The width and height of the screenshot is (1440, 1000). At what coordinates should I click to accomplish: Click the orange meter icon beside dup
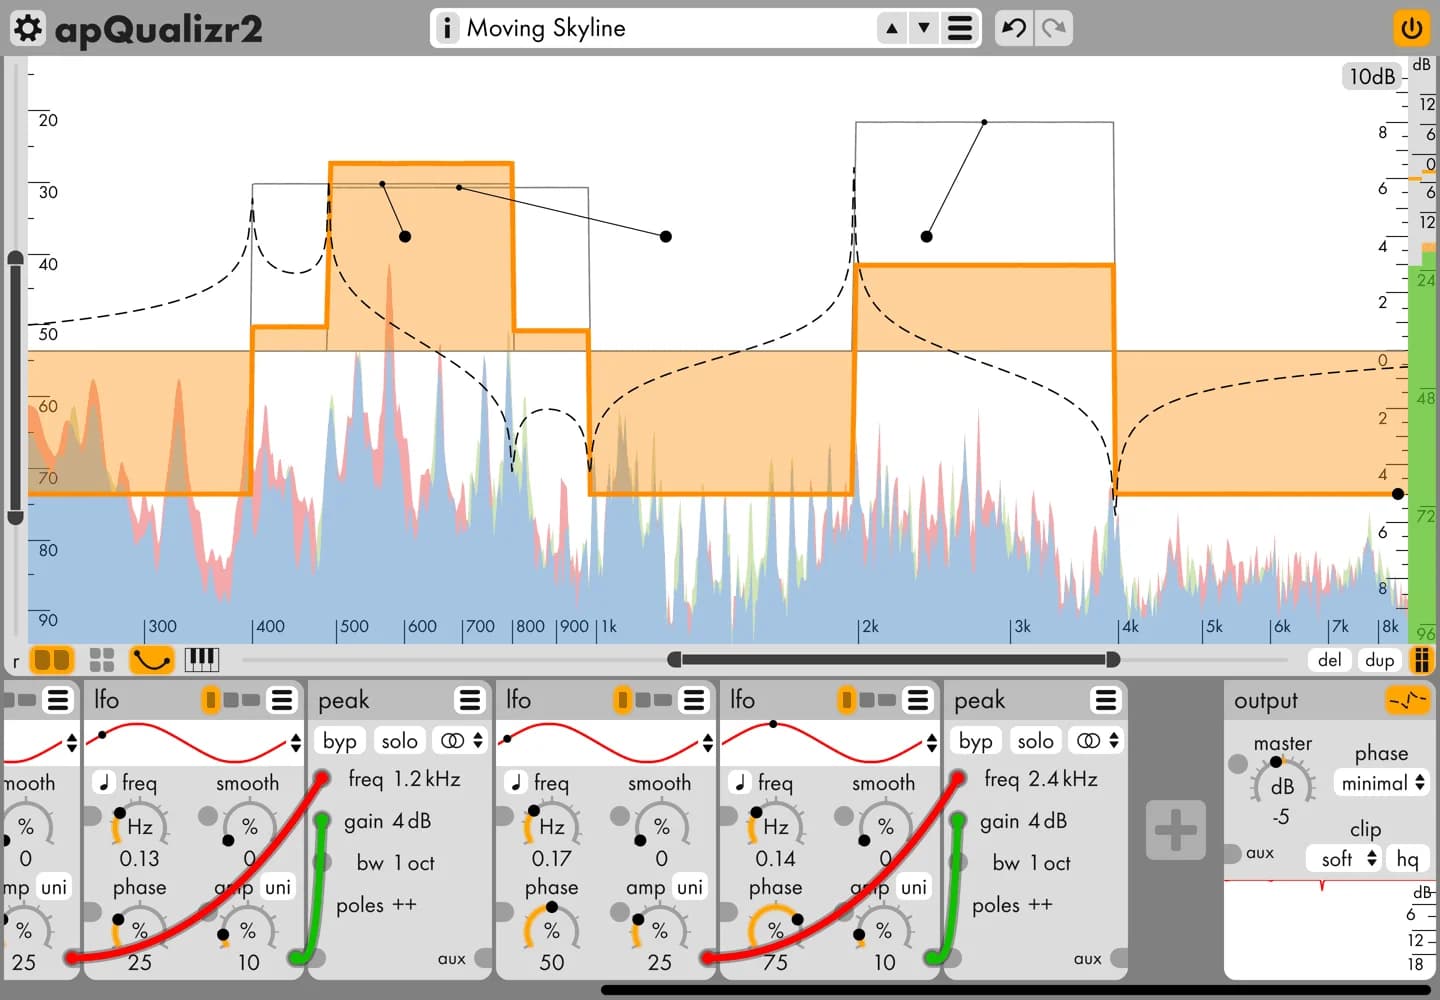(1420, 659)
